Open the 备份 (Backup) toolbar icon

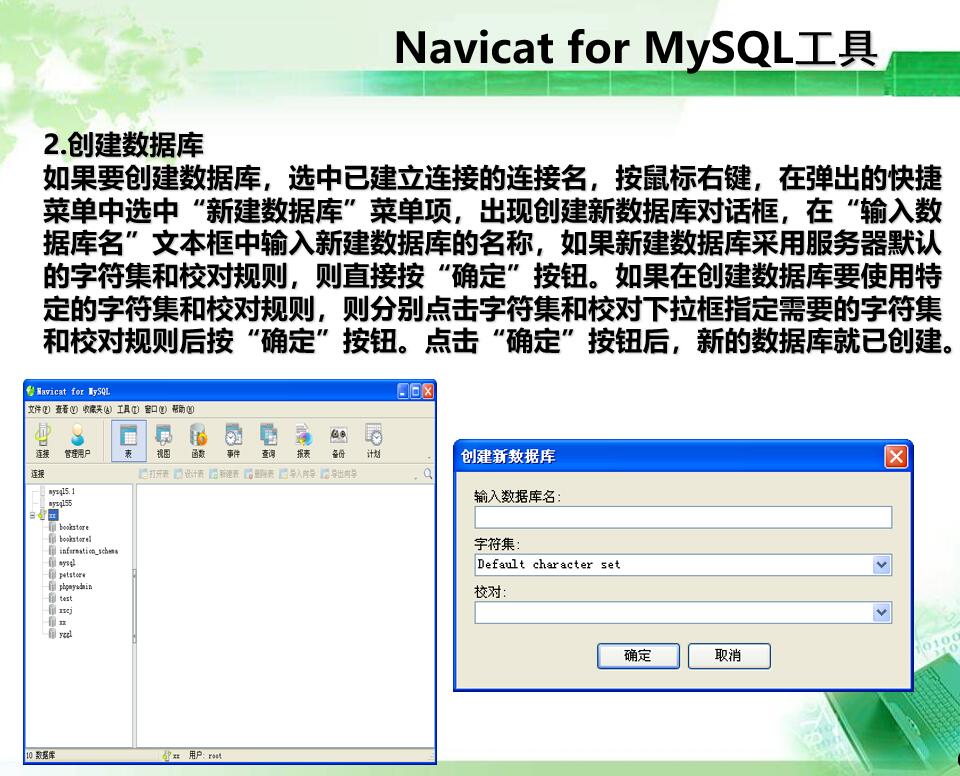coord(339,440)
